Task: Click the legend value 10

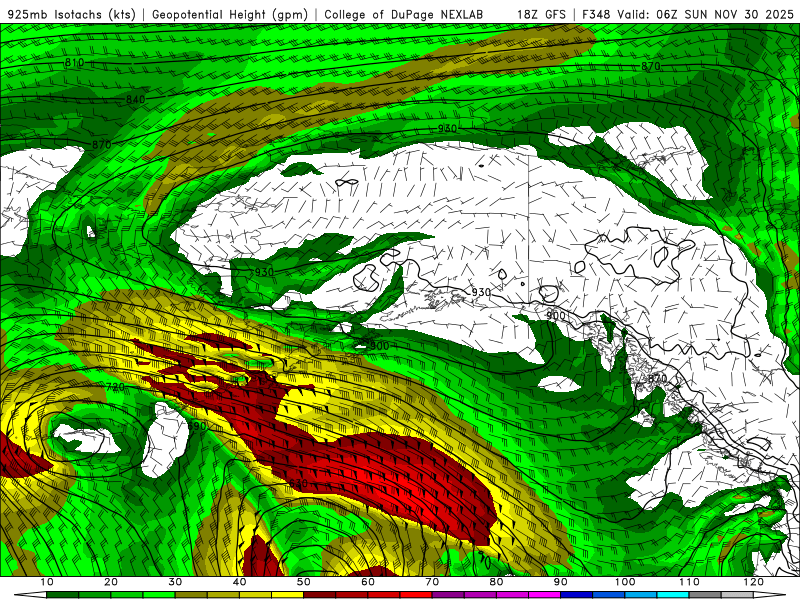Action: coord(47,582)
